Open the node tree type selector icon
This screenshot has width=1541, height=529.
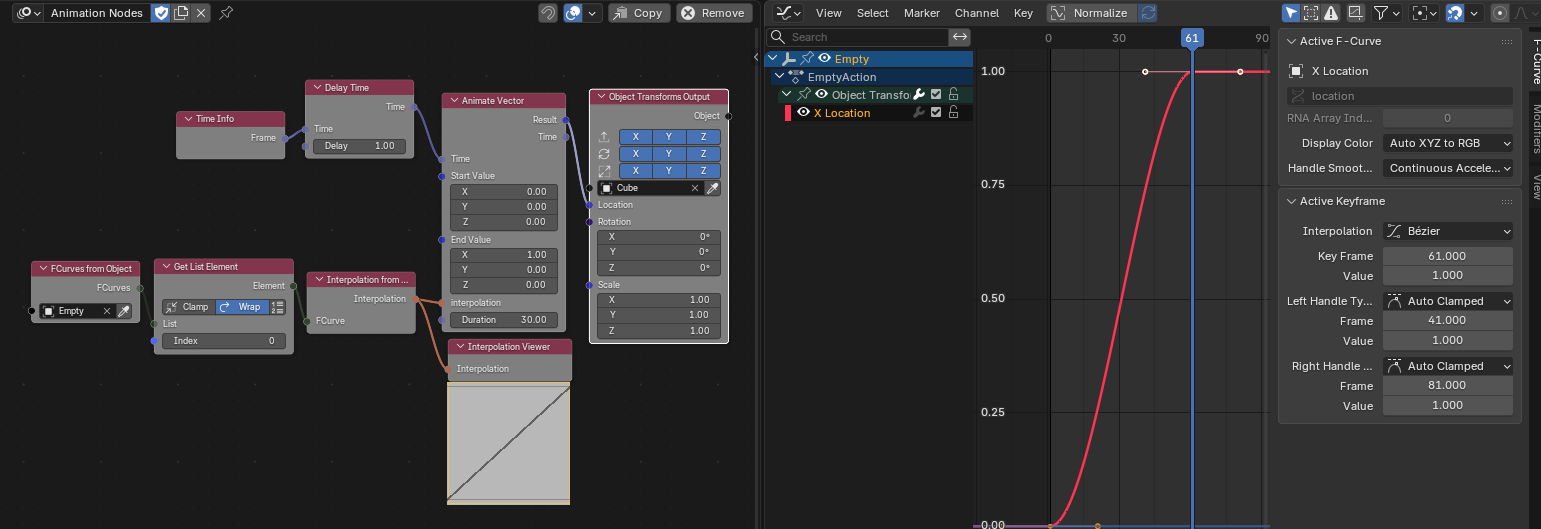pos(28,13)
